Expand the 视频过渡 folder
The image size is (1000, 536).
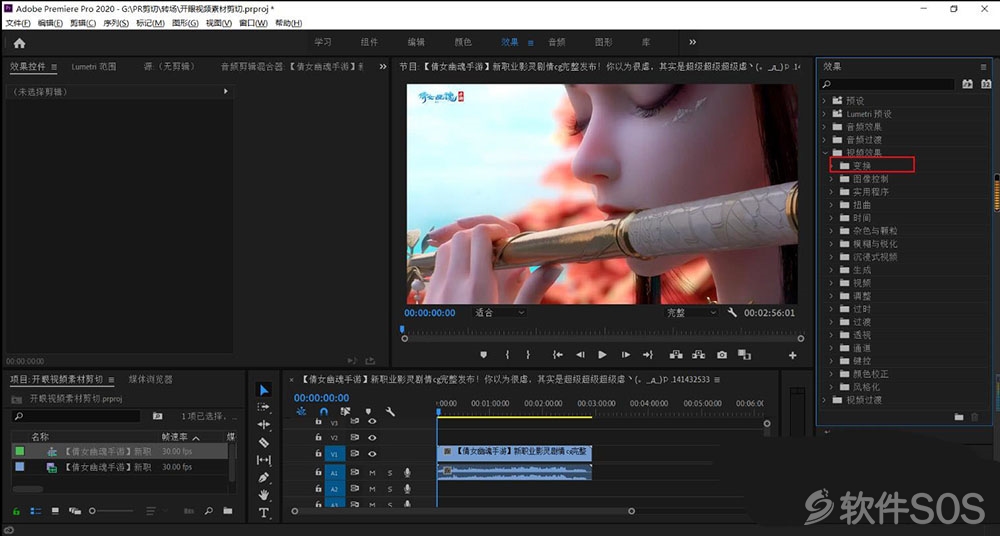point(823,400)
